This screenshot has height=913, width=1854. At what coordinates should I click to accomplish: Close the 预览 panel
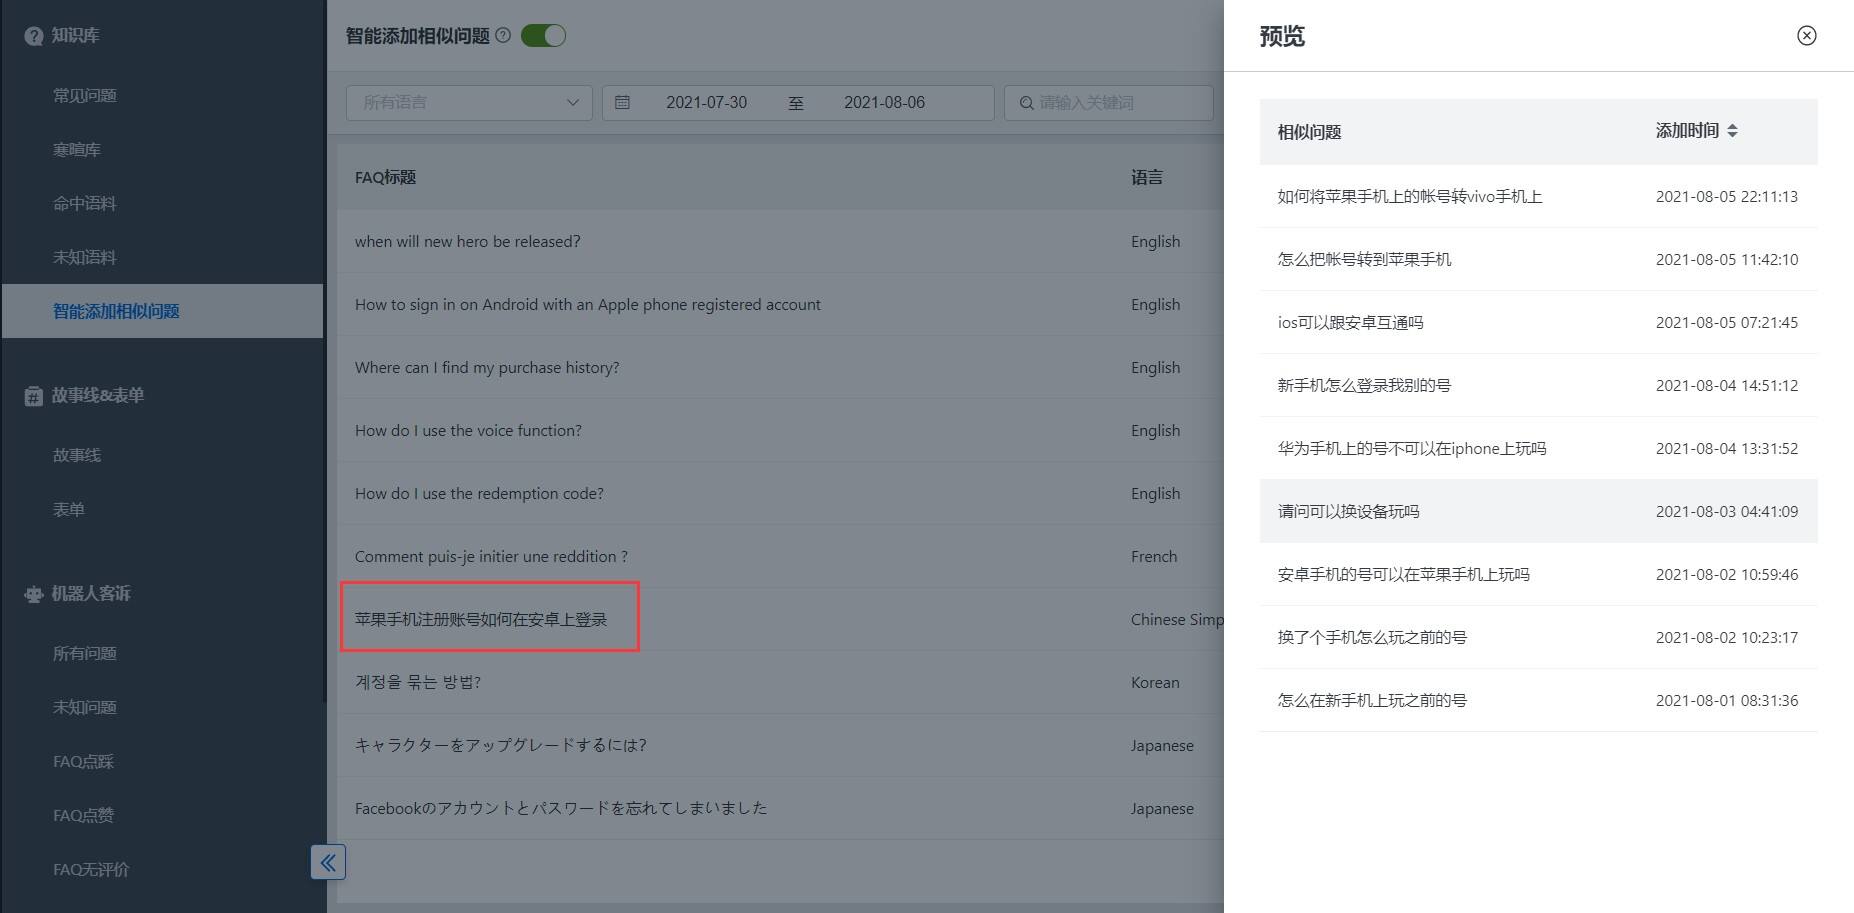(x=1806, y=36)
